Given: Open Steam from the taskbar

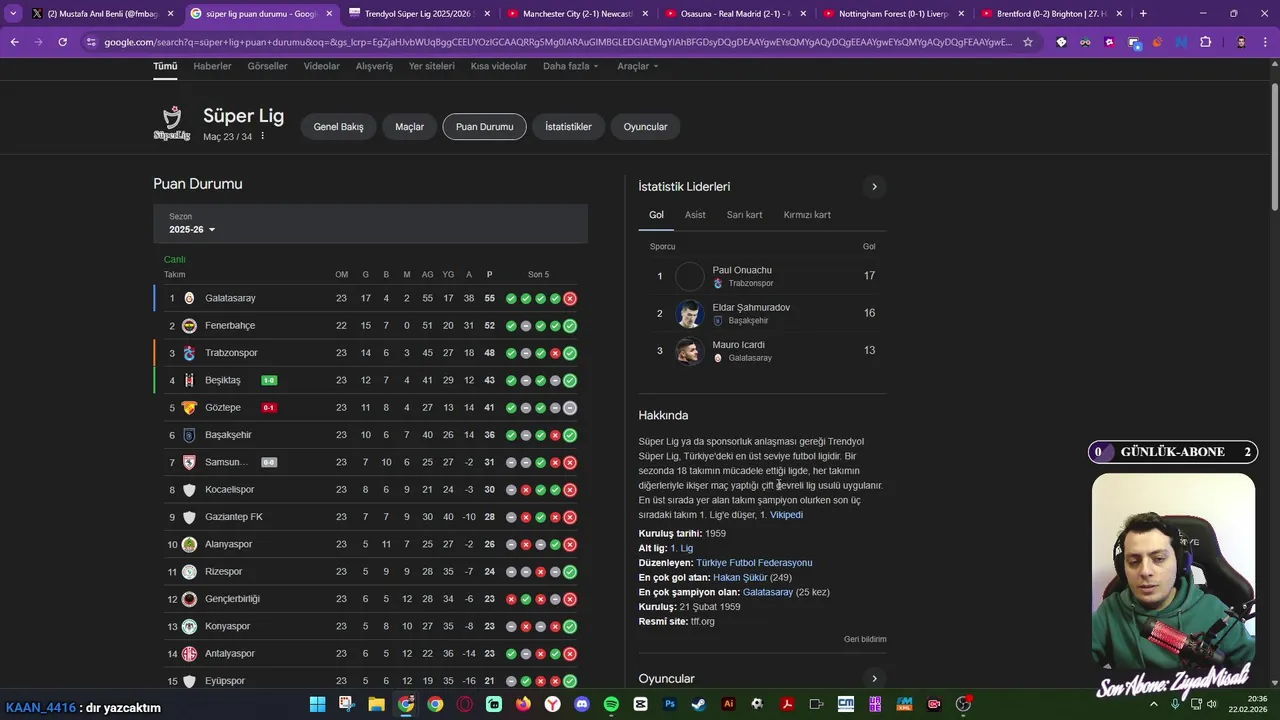Looking at the screenshot, I should pyautogui.click(x=698, y=704).
